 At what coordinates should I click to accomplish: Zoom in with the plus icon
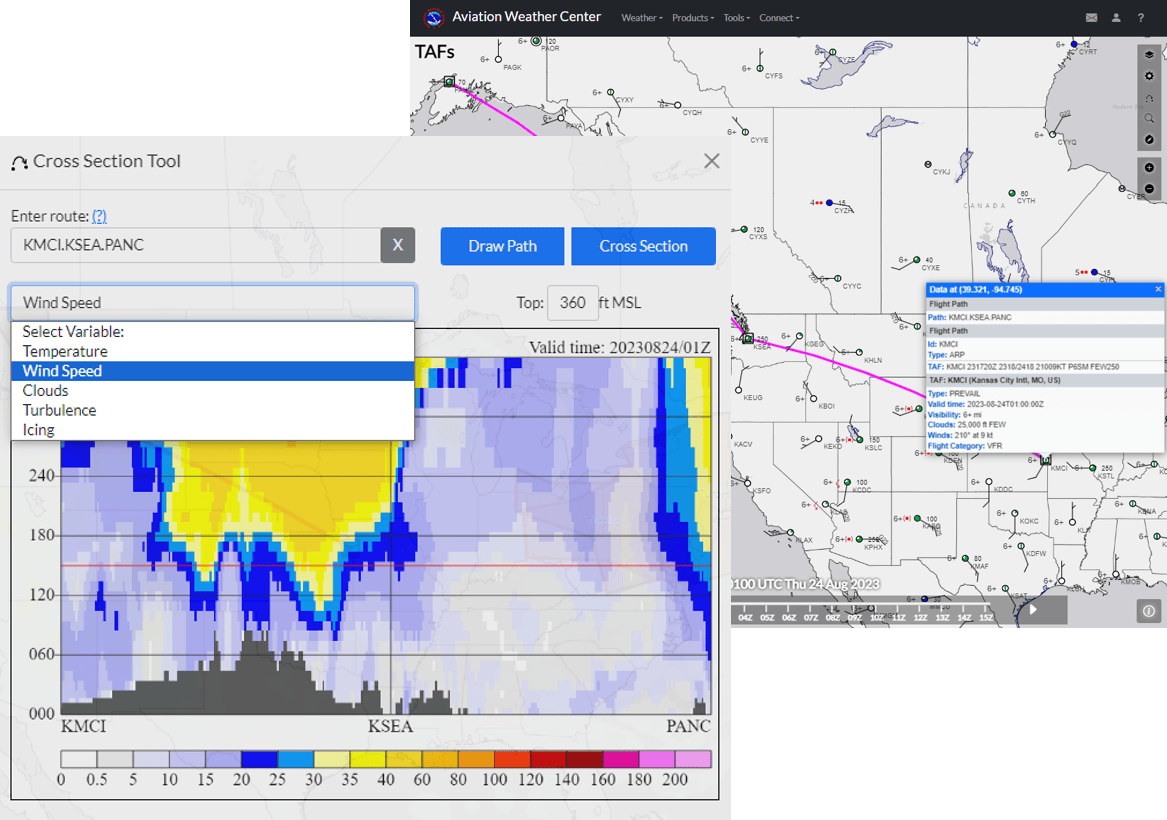click(1149, 168)
